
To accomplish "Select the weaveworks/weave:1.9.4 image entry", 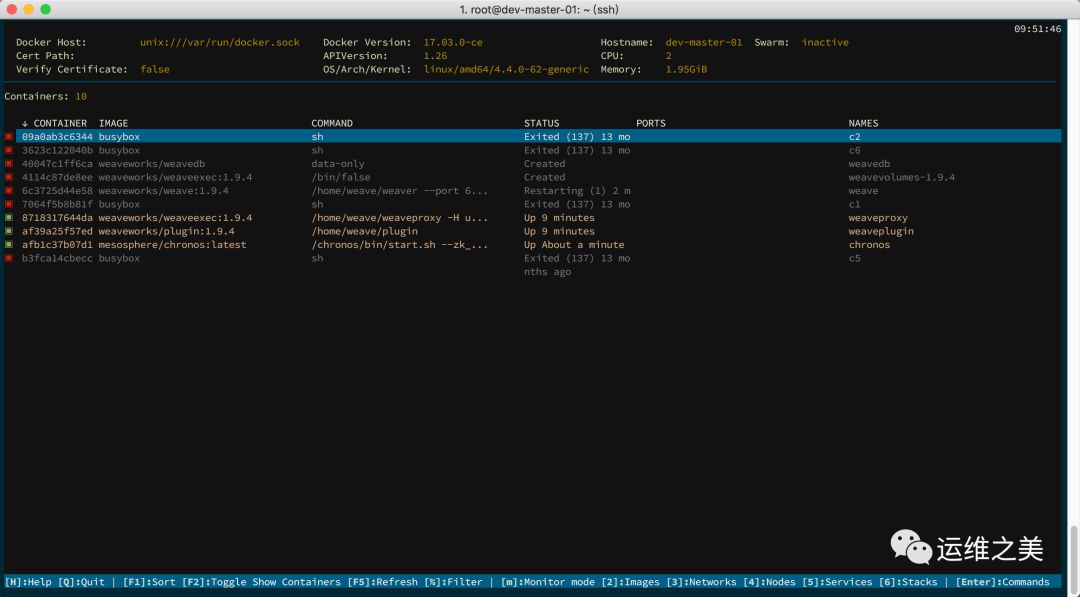I will click(x=163, y=191).
